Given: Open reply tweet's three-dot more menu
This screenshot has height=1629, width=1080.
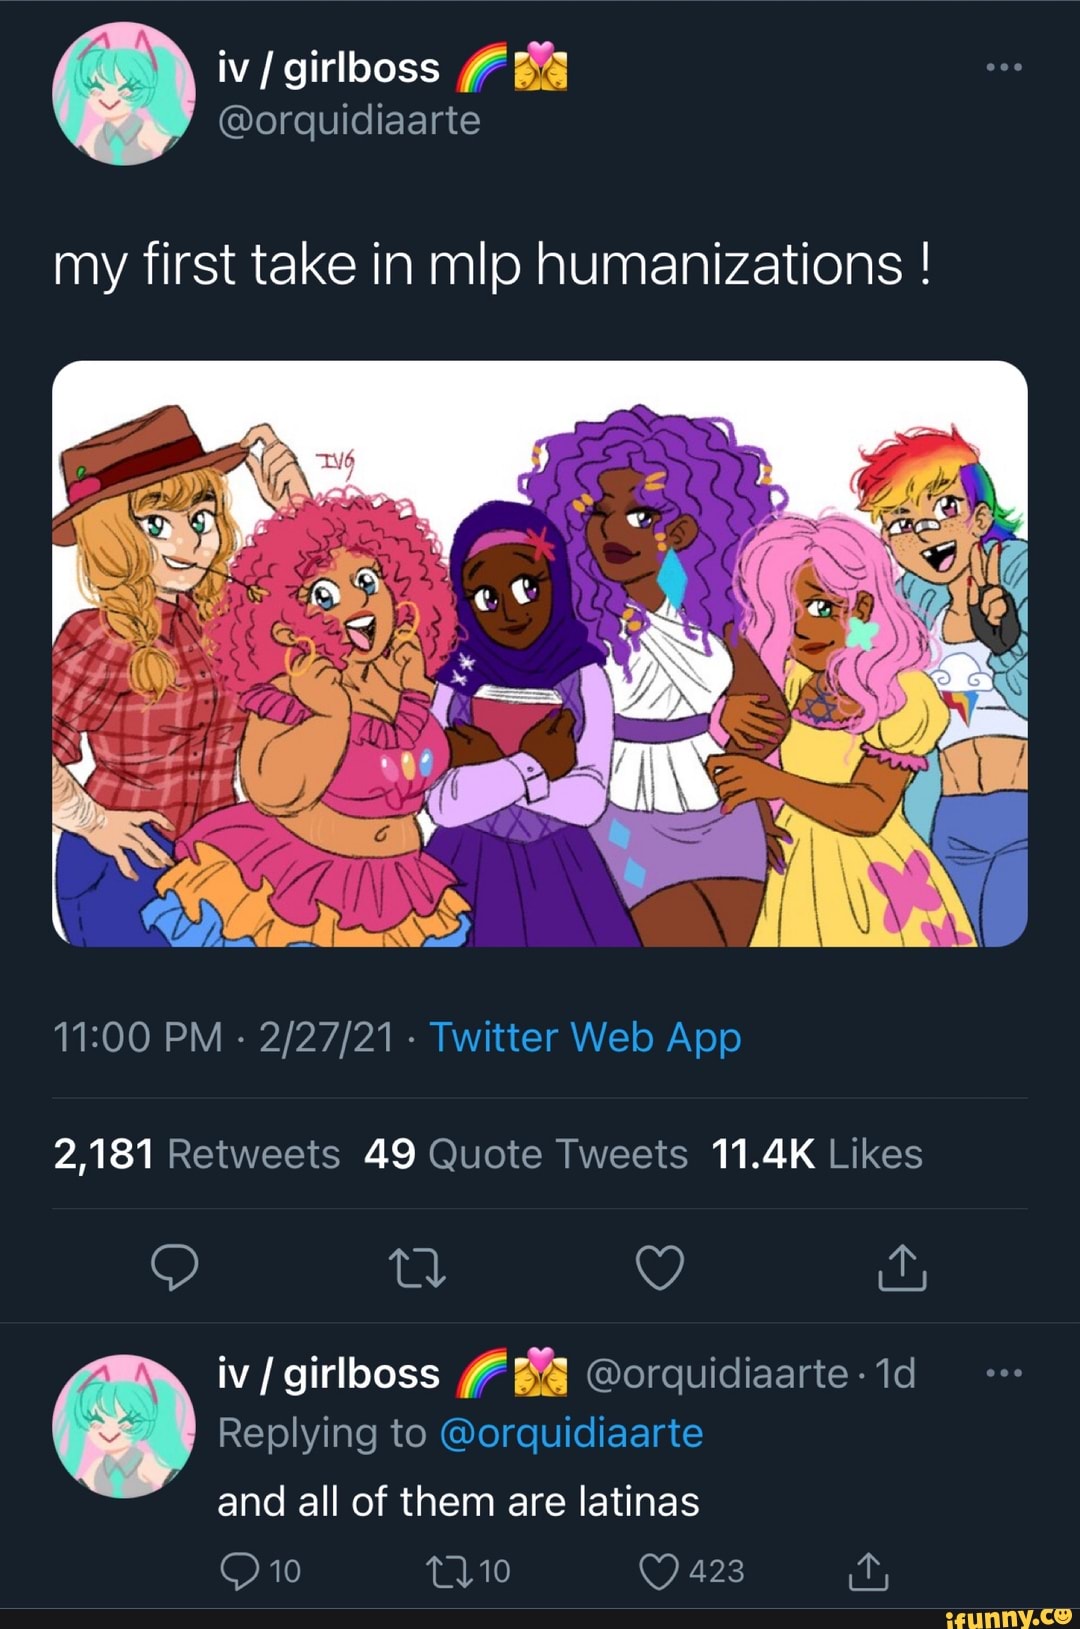Looking at the screenshot, I should click(x=1003, y=1373).
